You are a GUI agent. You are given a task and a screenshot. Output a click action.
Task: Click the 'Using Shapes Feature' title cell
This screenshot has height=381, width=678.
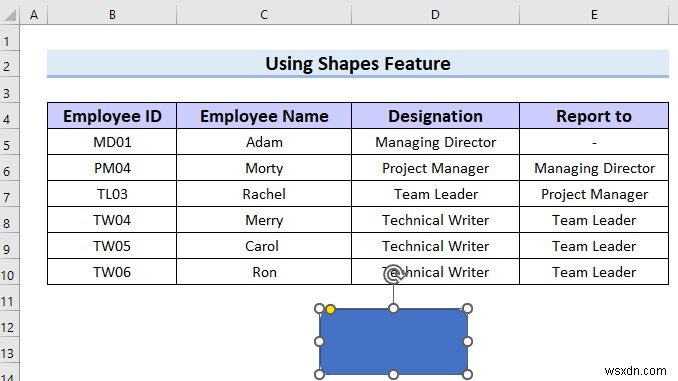pos(358,64)
